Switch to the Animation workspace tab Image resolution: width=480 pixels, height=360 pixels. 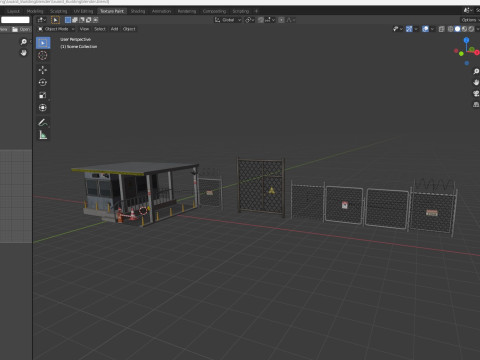[x=161, y=11]
